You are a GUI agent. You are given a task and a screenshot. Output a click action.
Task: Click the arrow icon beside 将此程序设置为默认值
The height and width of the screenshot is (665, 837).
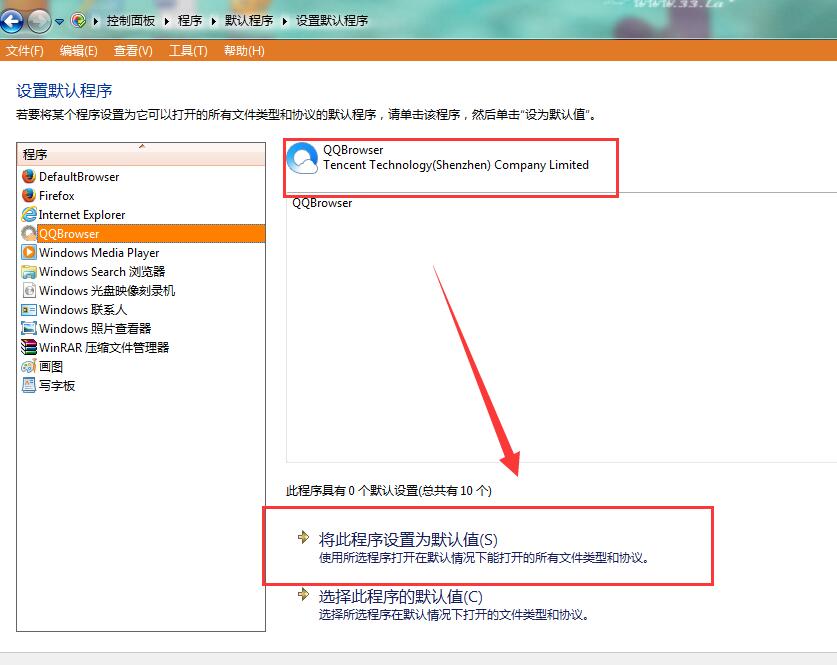[x=303, y=537]
